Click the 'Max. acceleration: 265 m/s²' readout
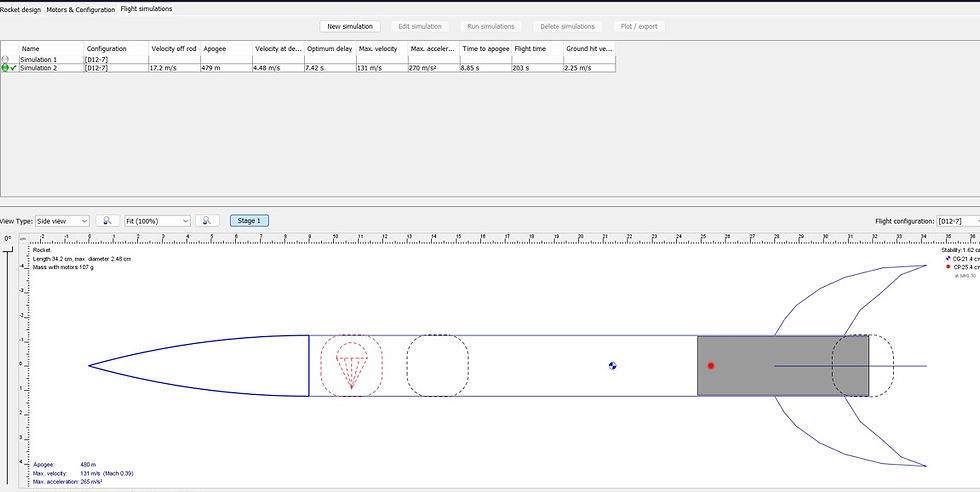The width and height of the screenshot is (980, 492). 68,481
